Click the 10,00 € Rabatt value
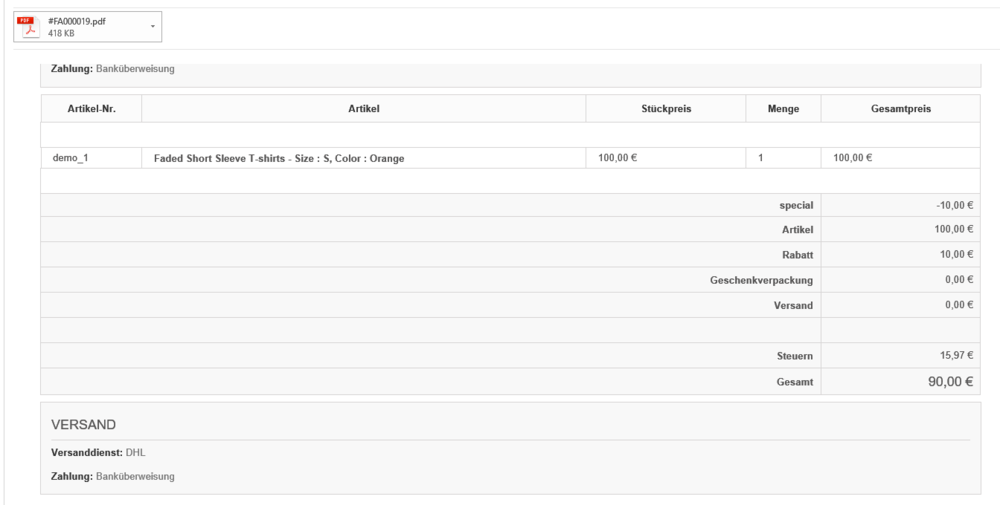The height and width of the screenshot is (505, 1000). point(956,254)
